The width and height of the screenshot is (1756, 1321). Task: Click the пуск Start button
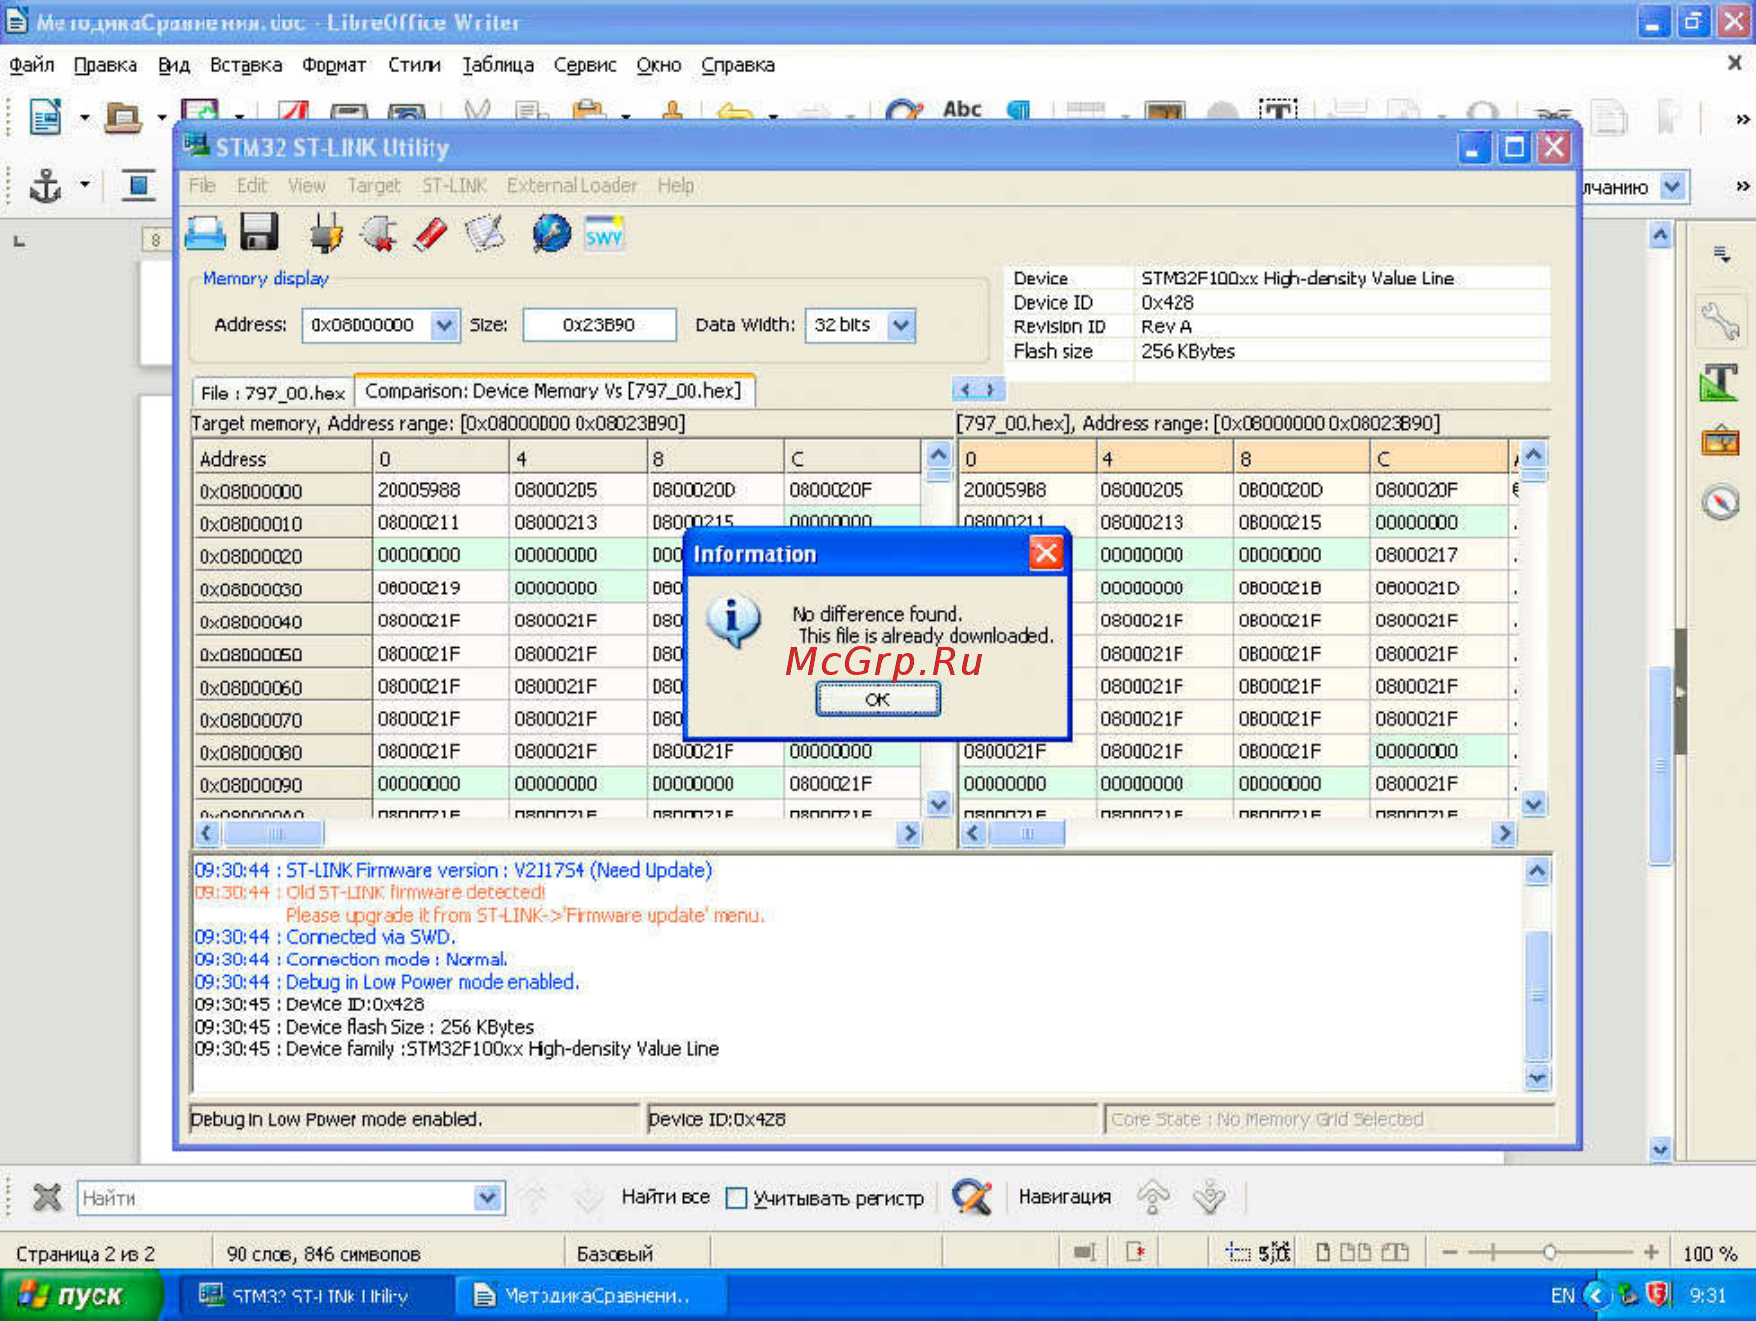click(80, 1295)
